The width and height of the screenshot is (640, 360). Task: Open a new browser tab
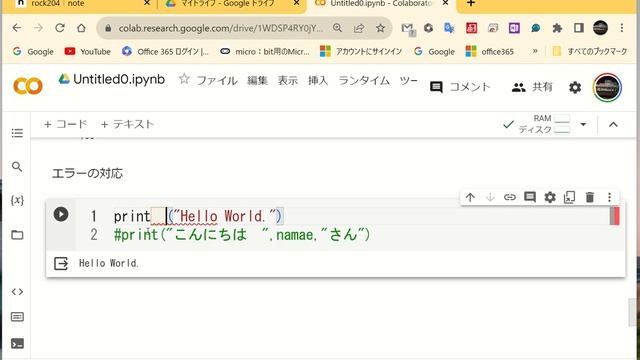click(x=471, y=4)
